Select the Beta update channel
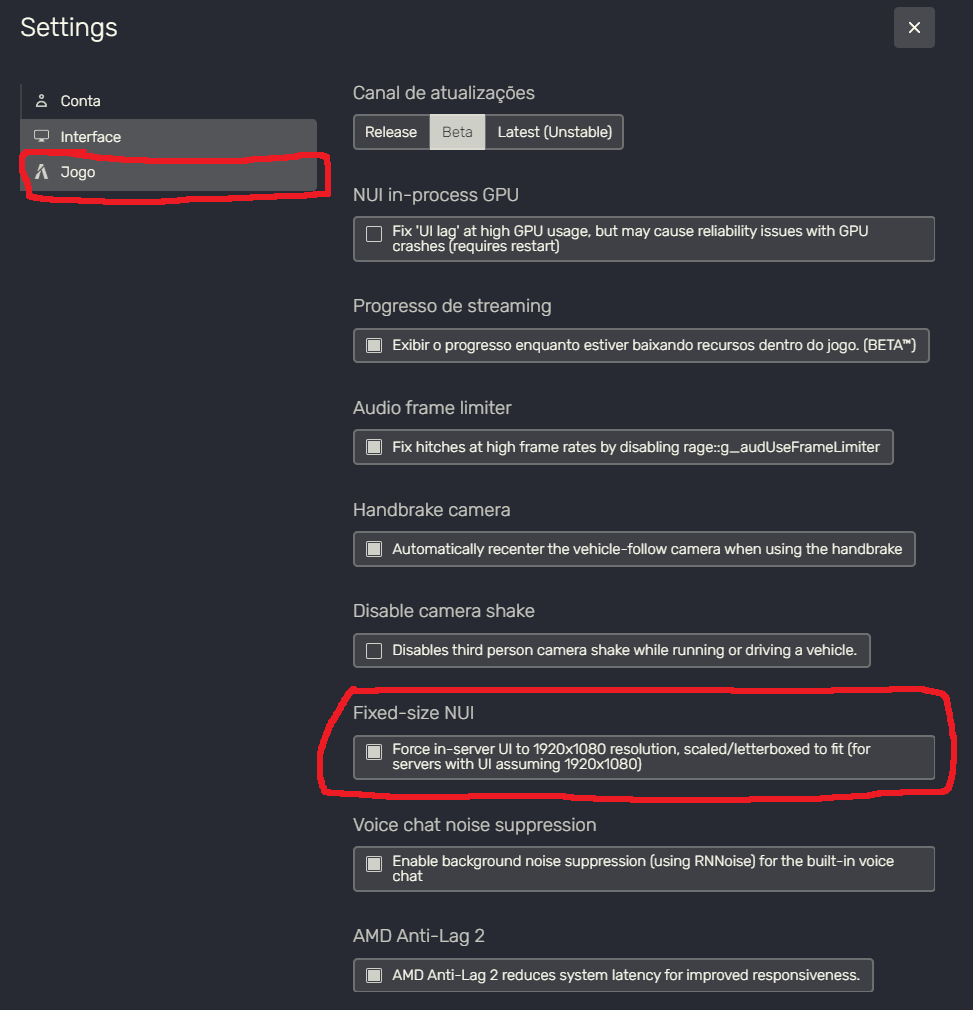 [457, 132]
